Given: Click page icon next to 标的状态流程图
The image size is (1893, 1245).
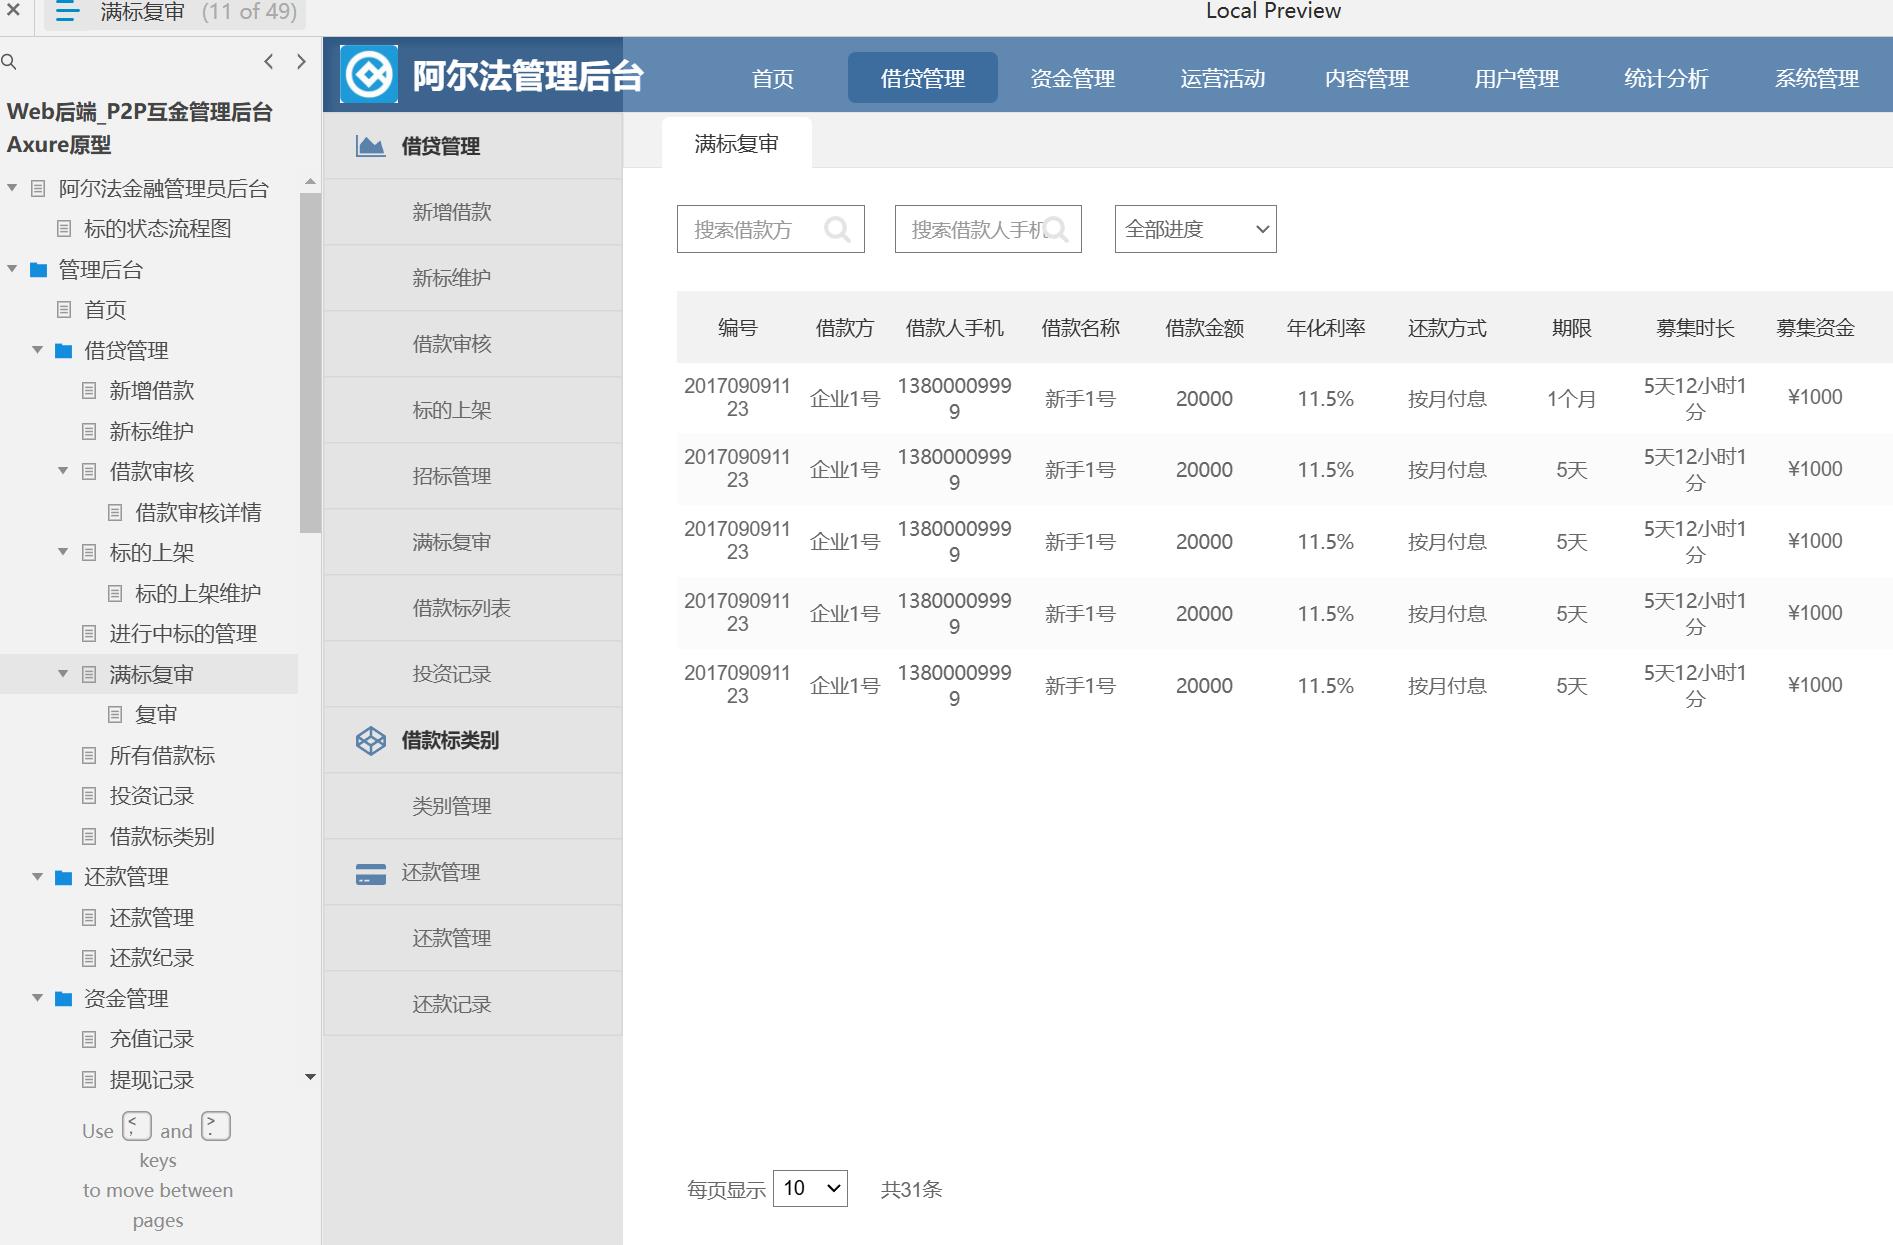Looking at the screenshot, I should [x=64, y=229].
